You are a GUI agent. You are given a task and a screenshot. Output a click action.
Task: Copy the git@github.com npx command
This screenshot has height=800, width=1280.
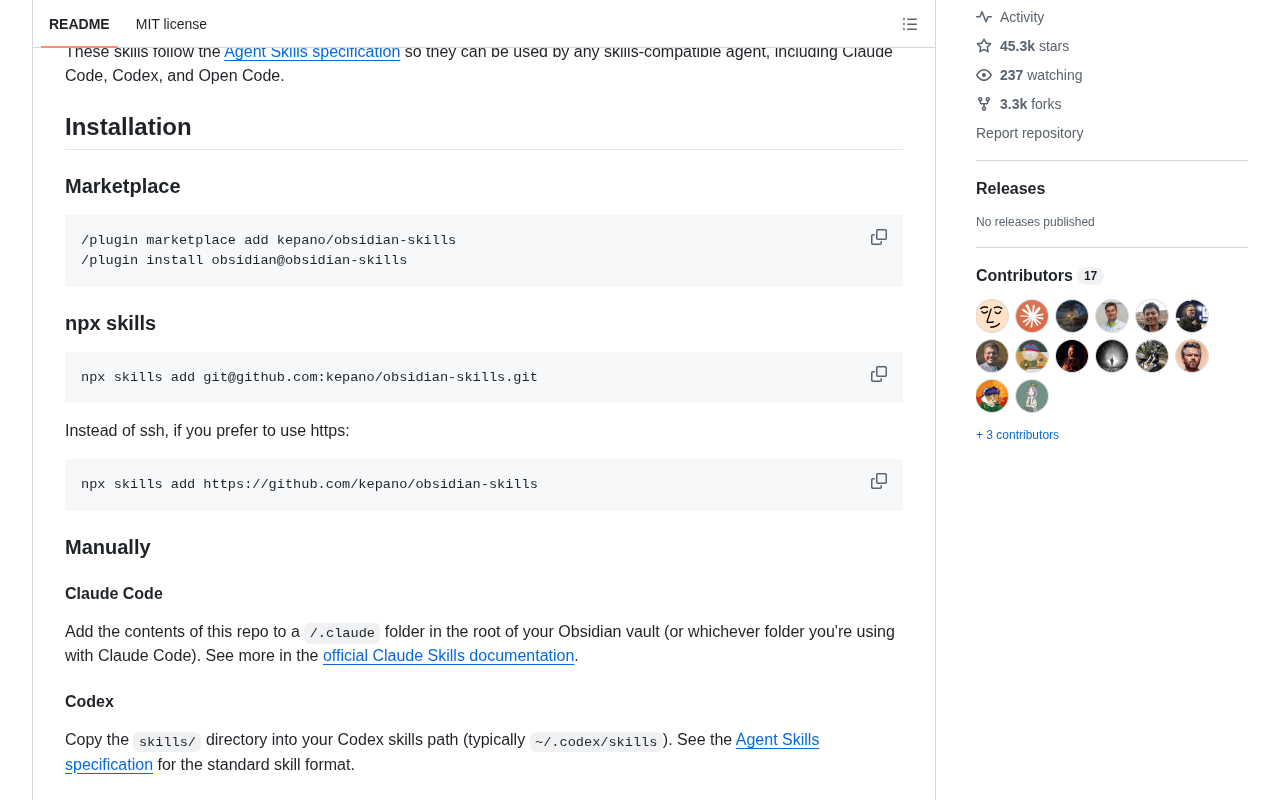click(879, 374)
